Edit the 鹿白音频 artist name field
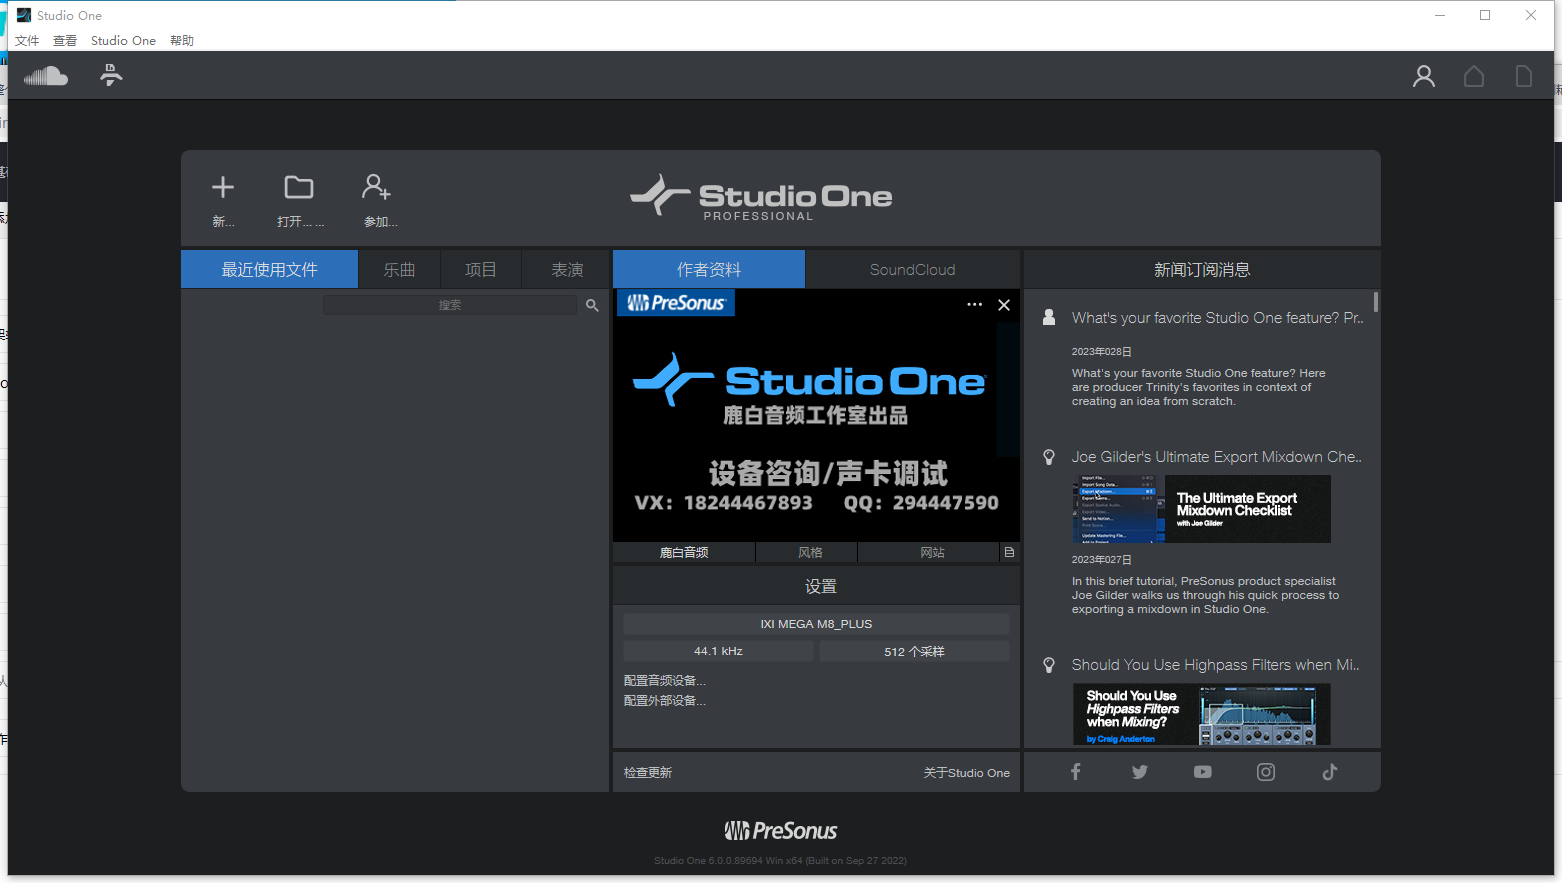Screen dimensions: 1562x883 click(684, 552)
